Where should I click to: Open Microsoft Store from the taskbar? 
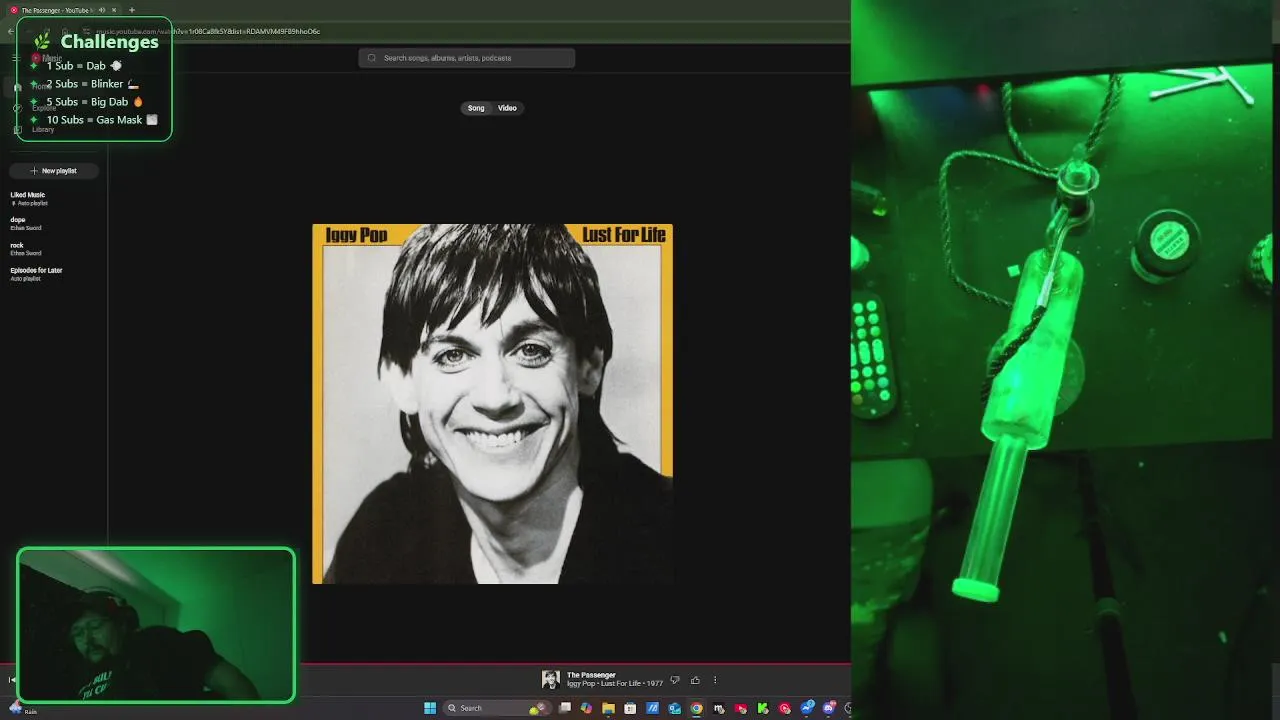630,708
